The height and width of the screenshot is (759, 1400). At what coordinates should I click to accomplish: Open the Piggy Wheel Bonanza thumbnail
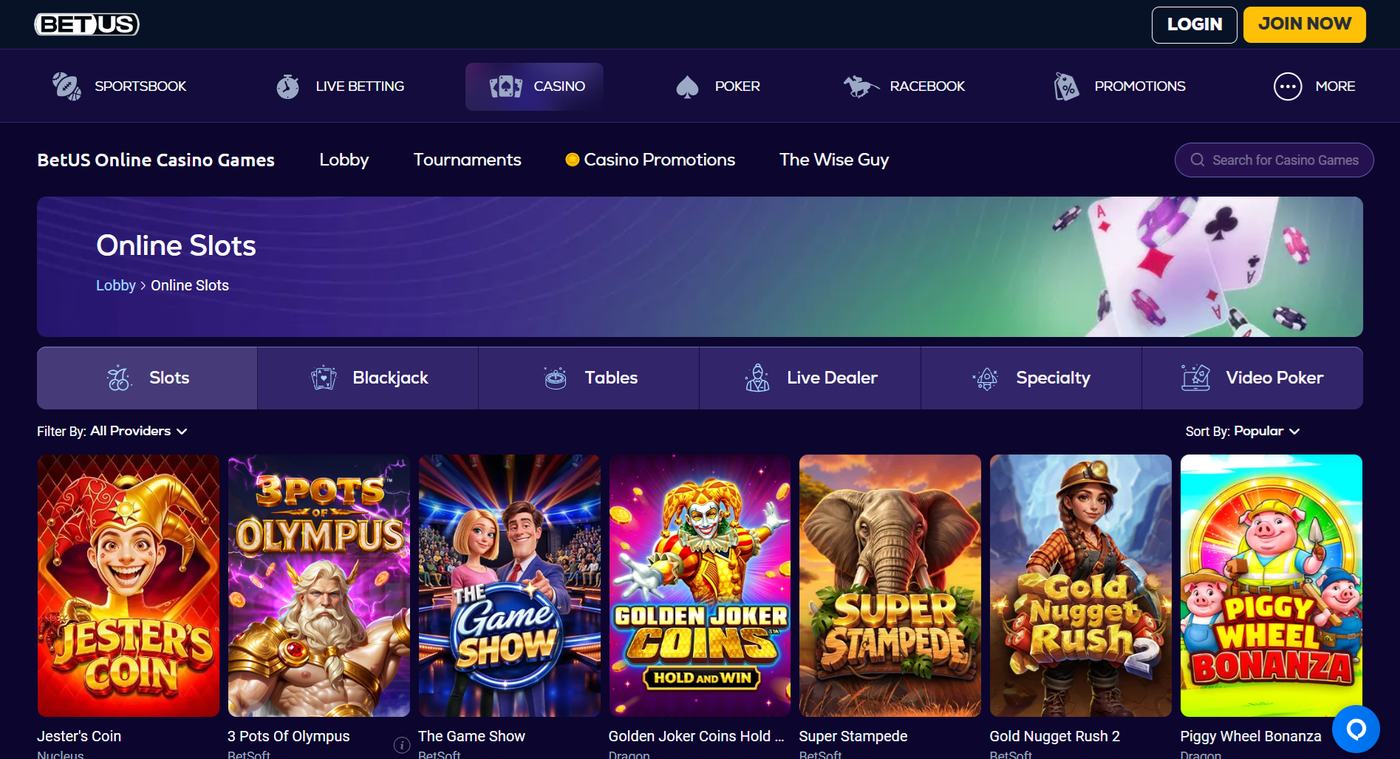pos(1271,586)
